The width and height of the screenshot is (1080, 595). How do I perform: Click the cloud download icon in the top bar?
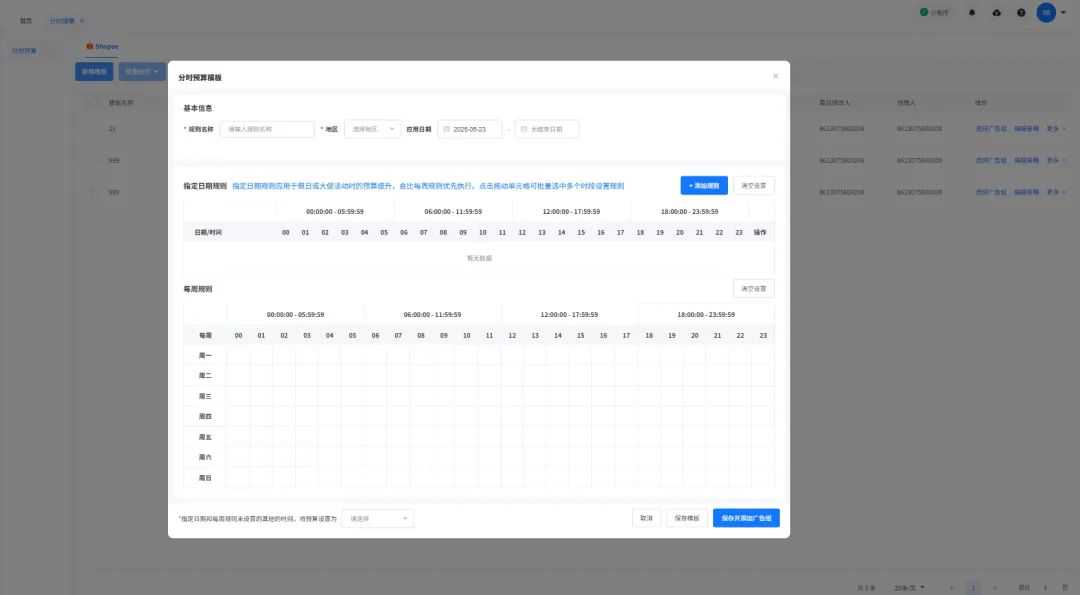click(x=997, y=12)
